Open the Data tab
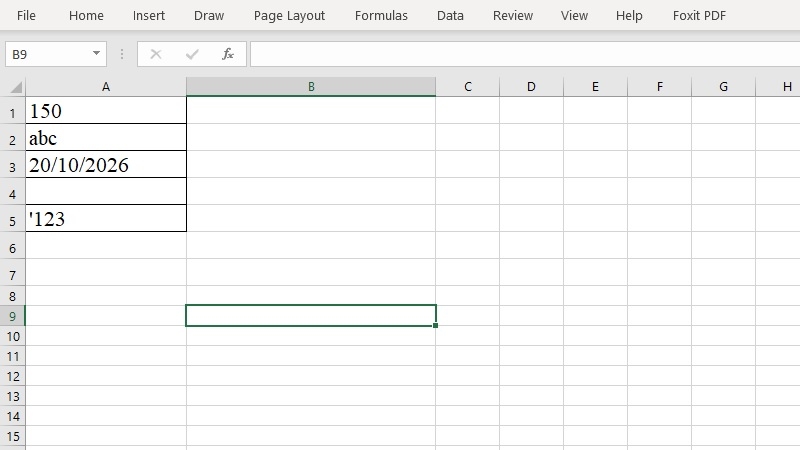 [x=450, y=15]
